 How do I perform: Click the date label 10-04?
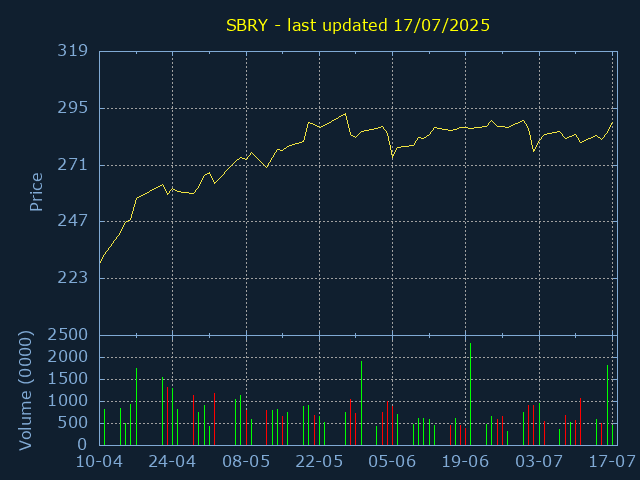99,462
